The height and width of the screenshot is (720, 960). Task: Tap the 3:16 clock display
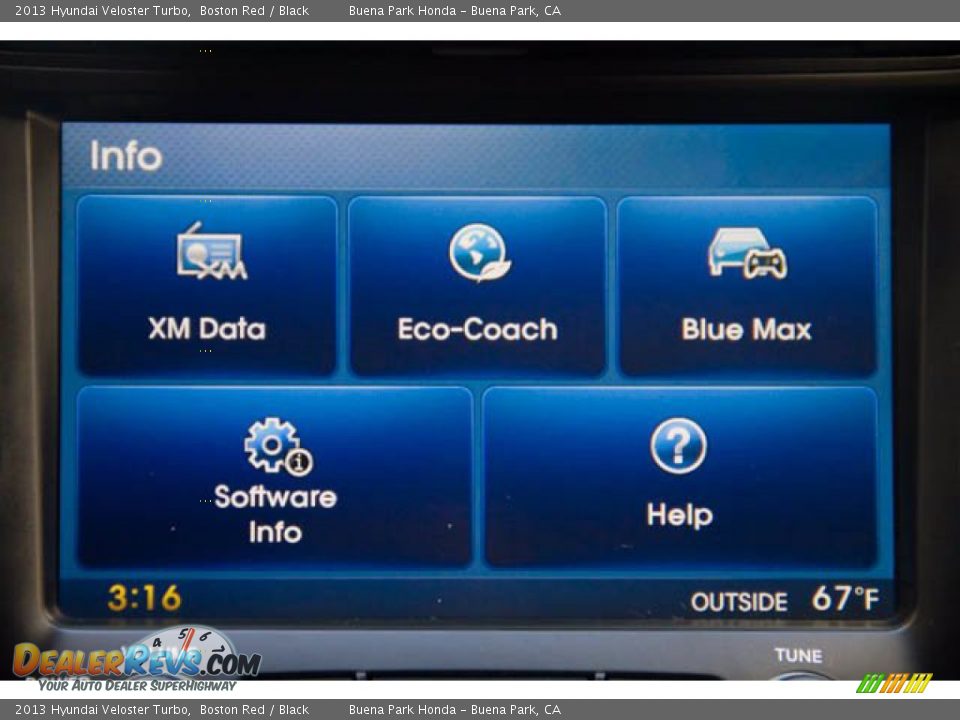[x=144, y=598]
